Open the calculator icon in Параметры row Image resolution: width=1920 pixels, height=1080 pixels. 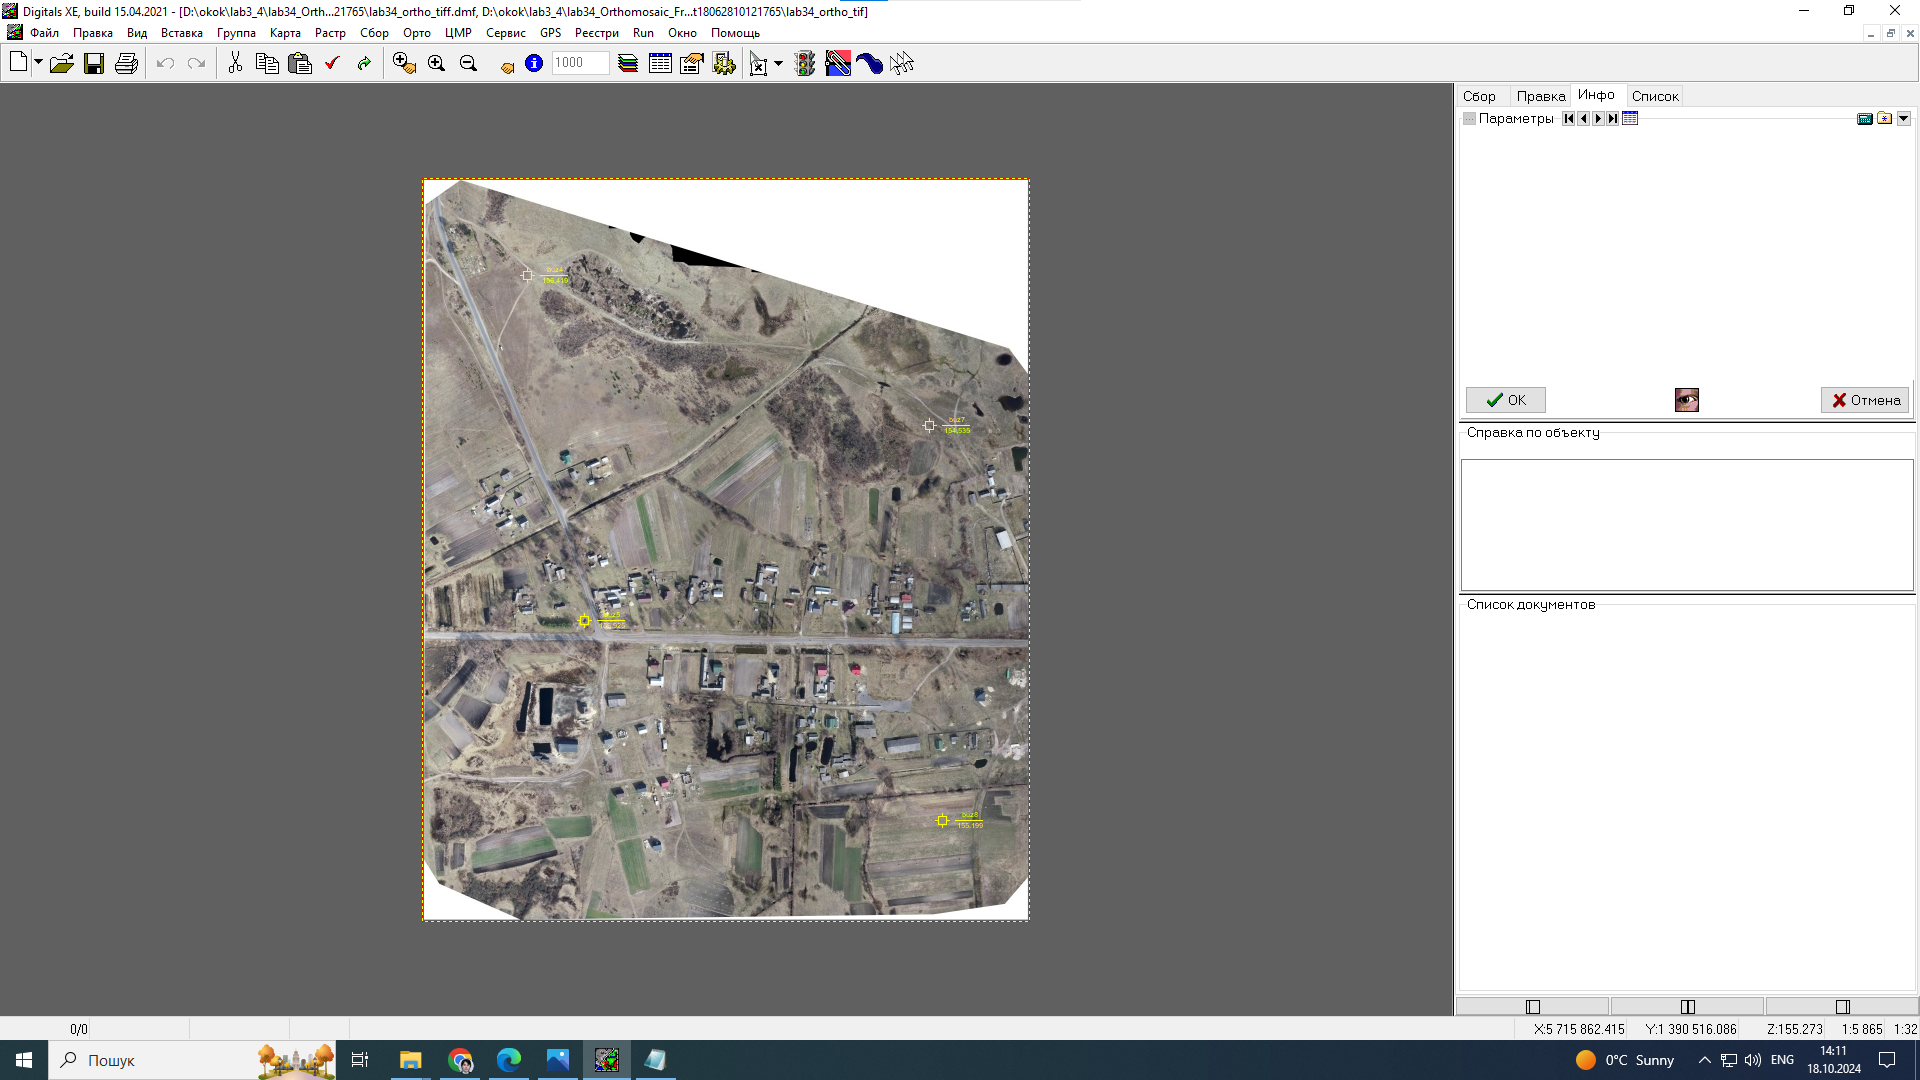(1864, 119)
